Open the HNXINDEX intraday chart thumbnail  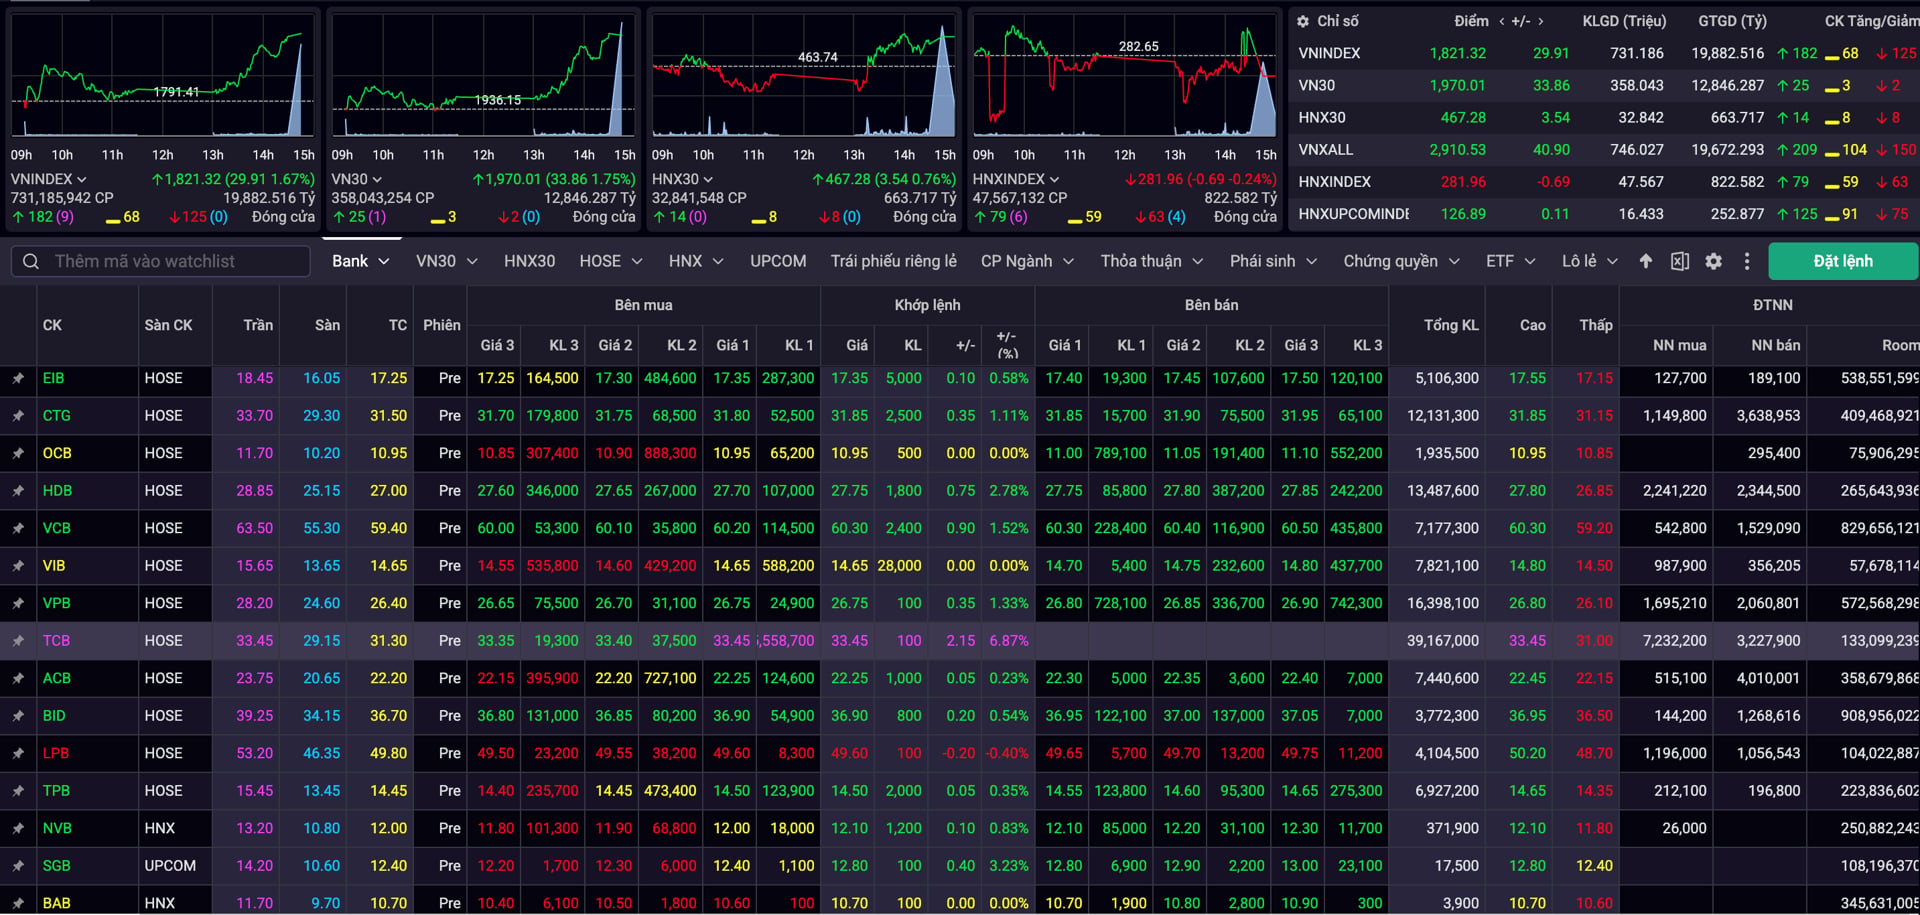[1125, 76]
